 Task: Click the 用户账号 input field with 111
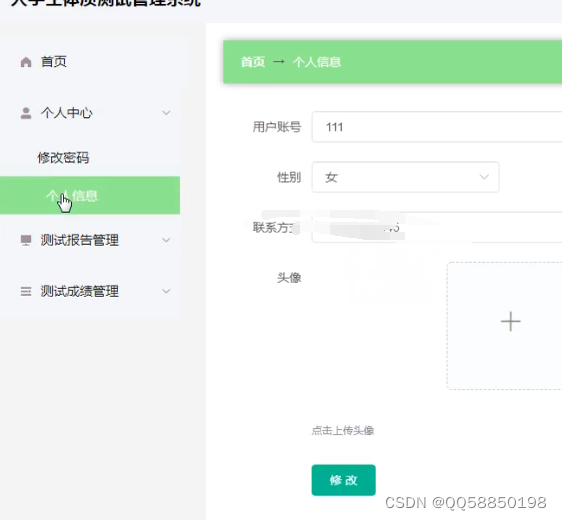[437, 127]
